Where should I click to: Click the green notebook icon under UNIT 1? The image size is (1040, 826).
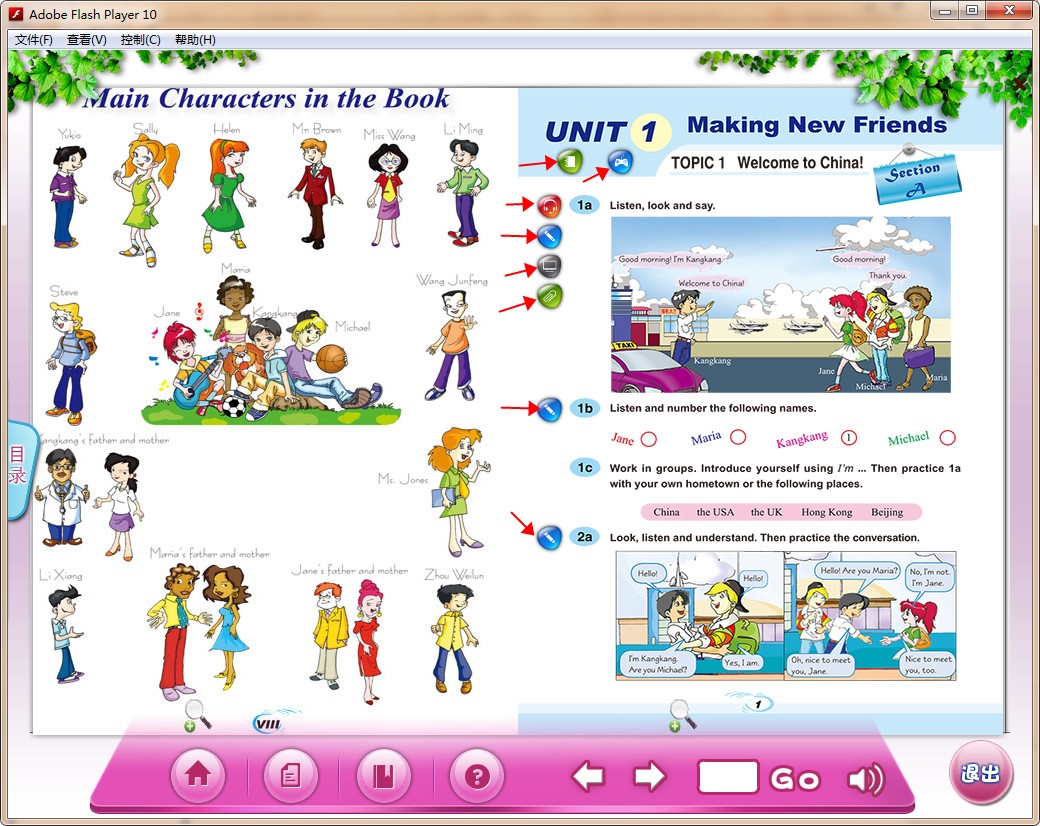tap(569, 161)
